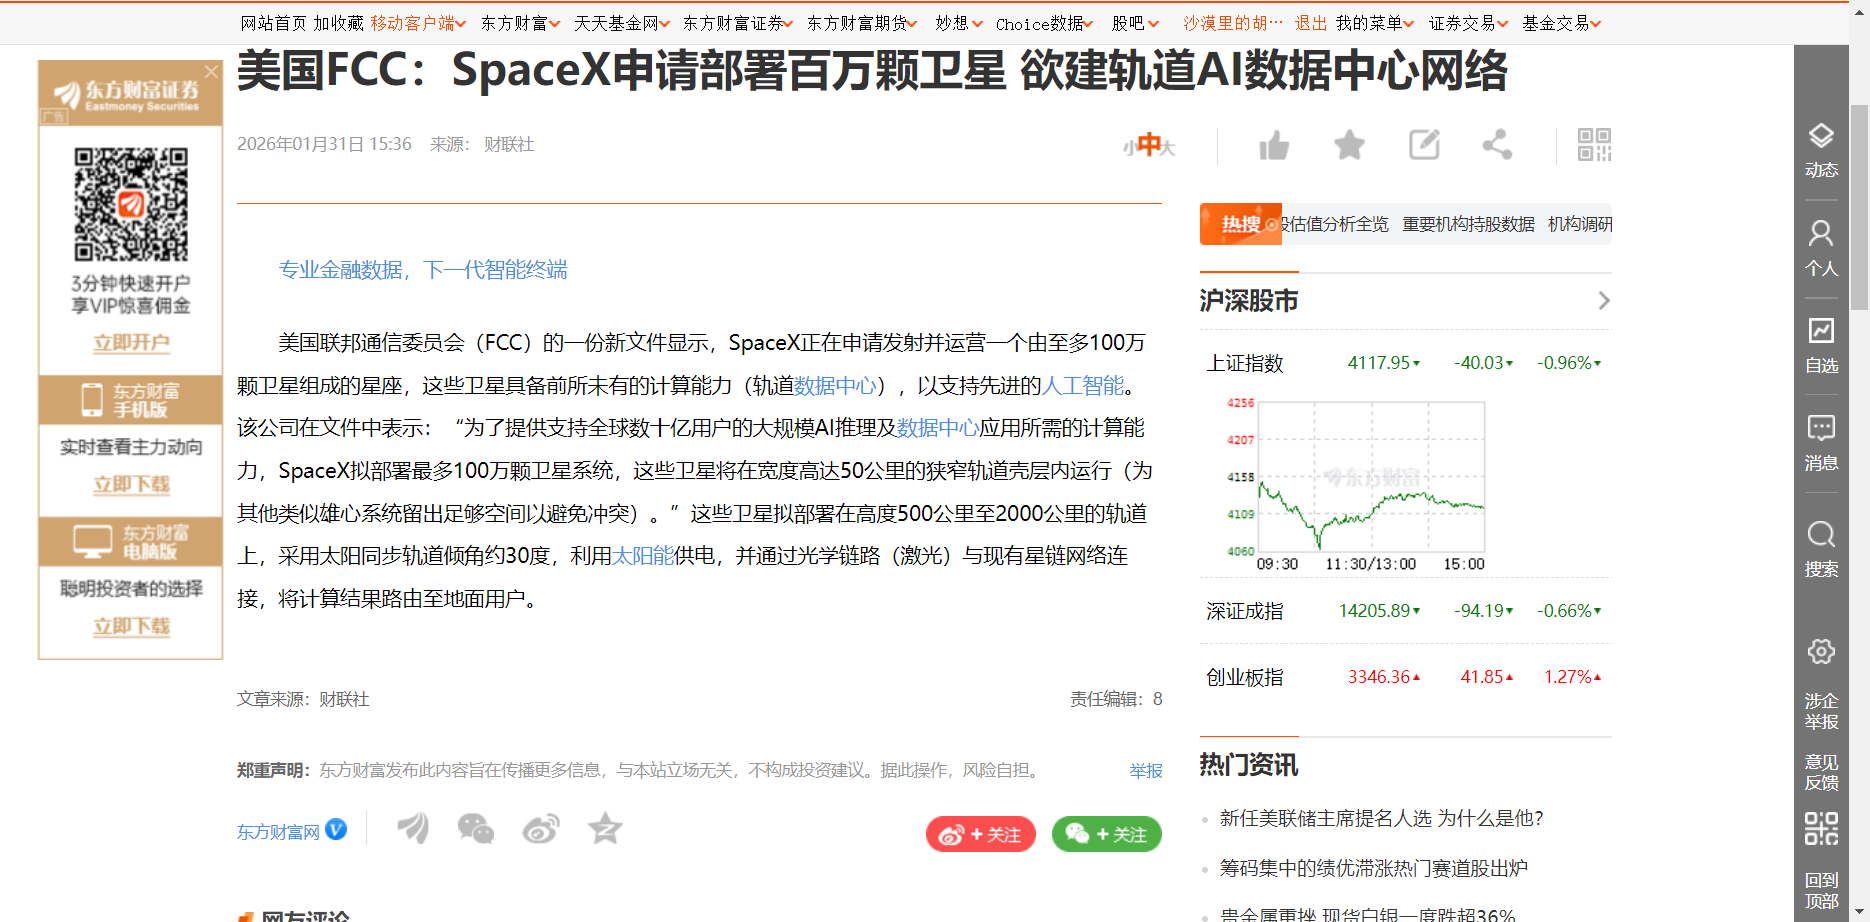Set font size to medium (中)
The width and height of the screenshot is (1870, 922).
[x=1149, y=144]
